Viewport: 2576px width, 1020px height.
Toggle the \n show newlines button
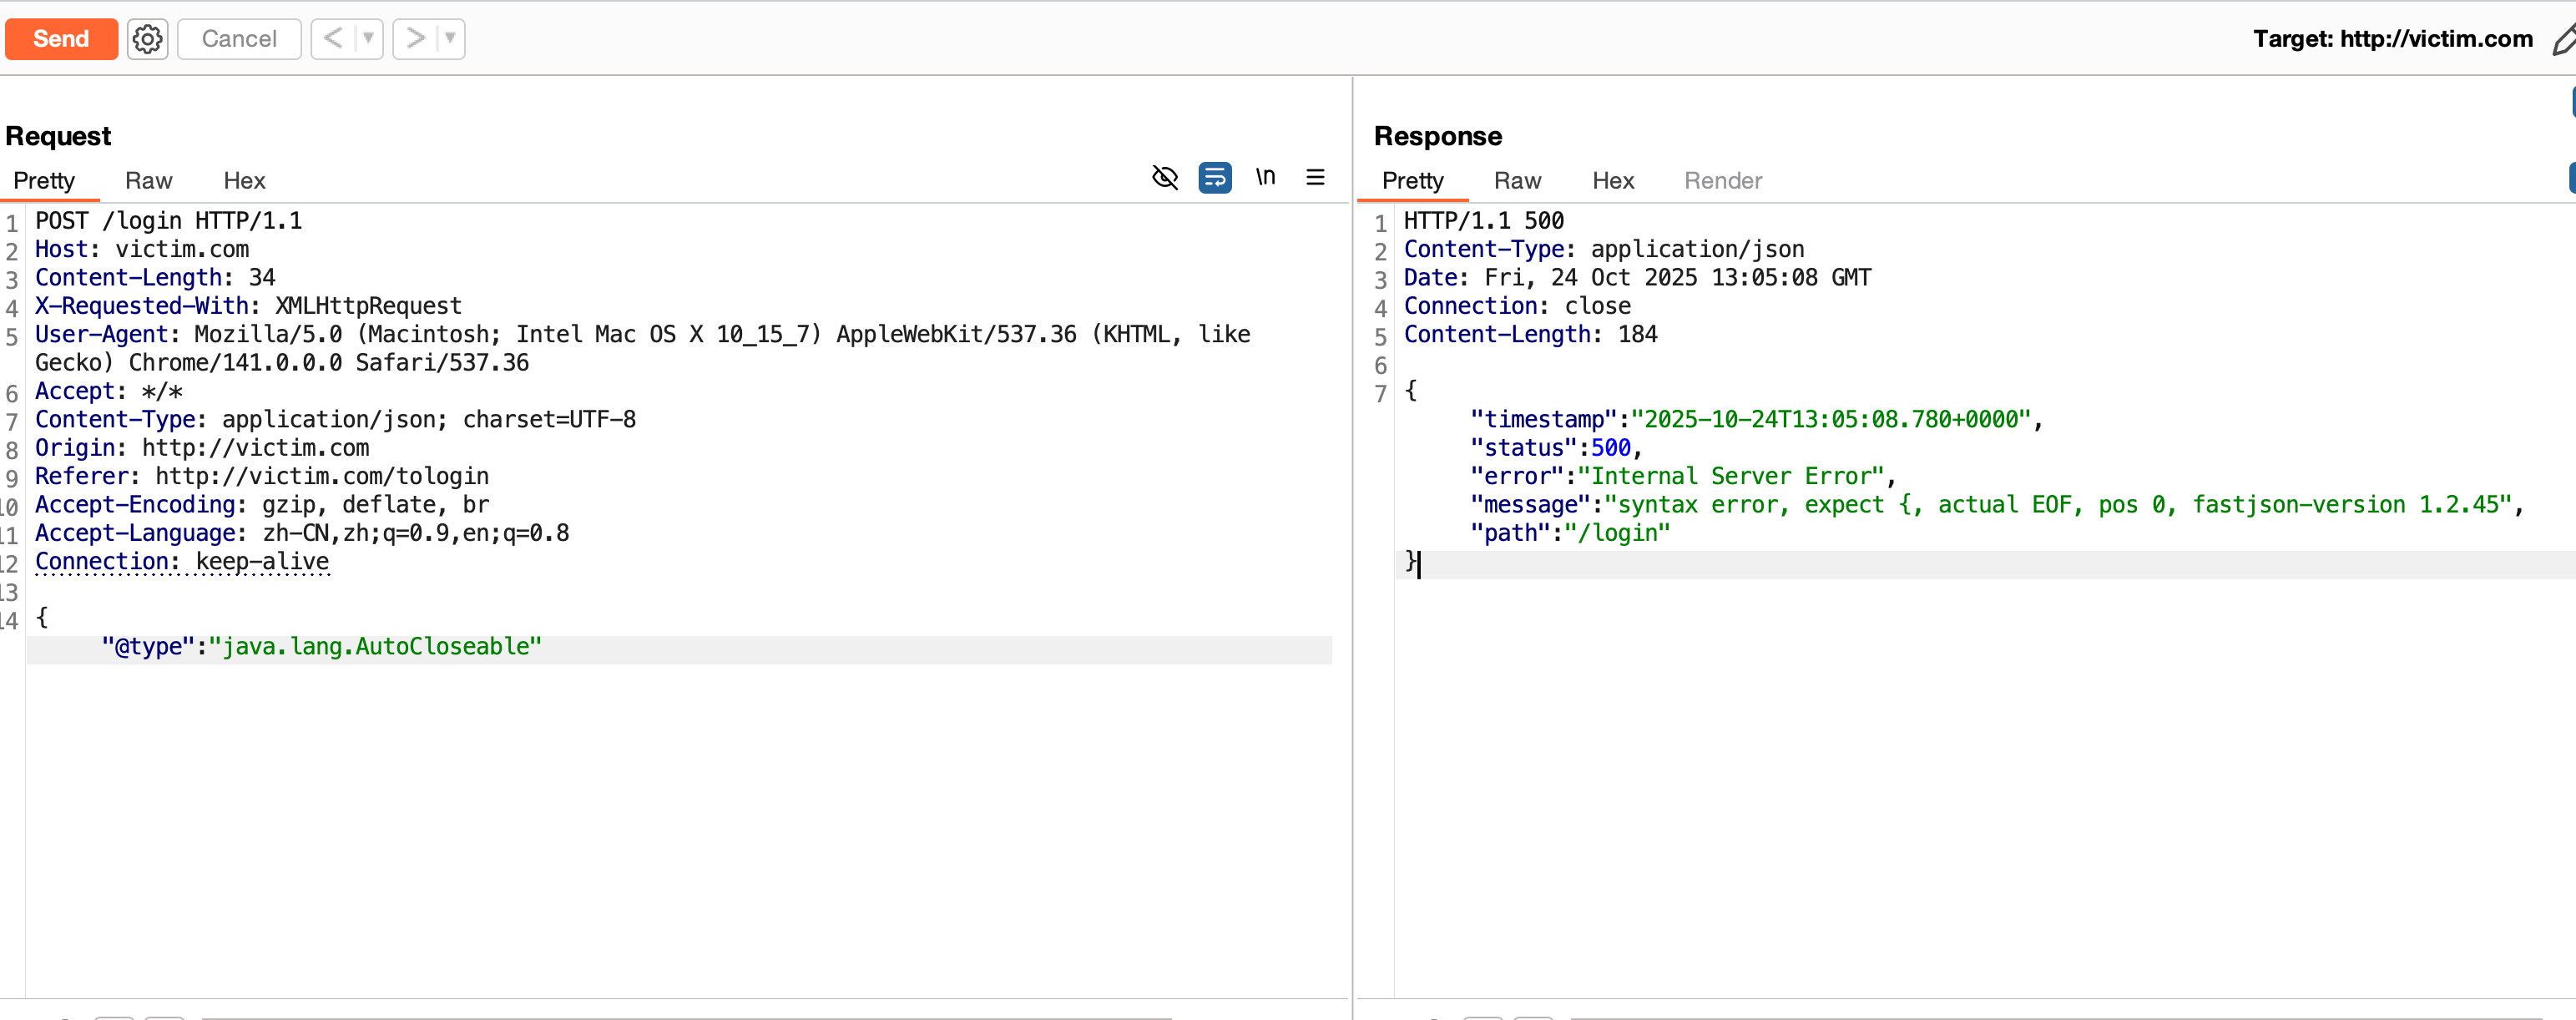tap(1265, 177)
